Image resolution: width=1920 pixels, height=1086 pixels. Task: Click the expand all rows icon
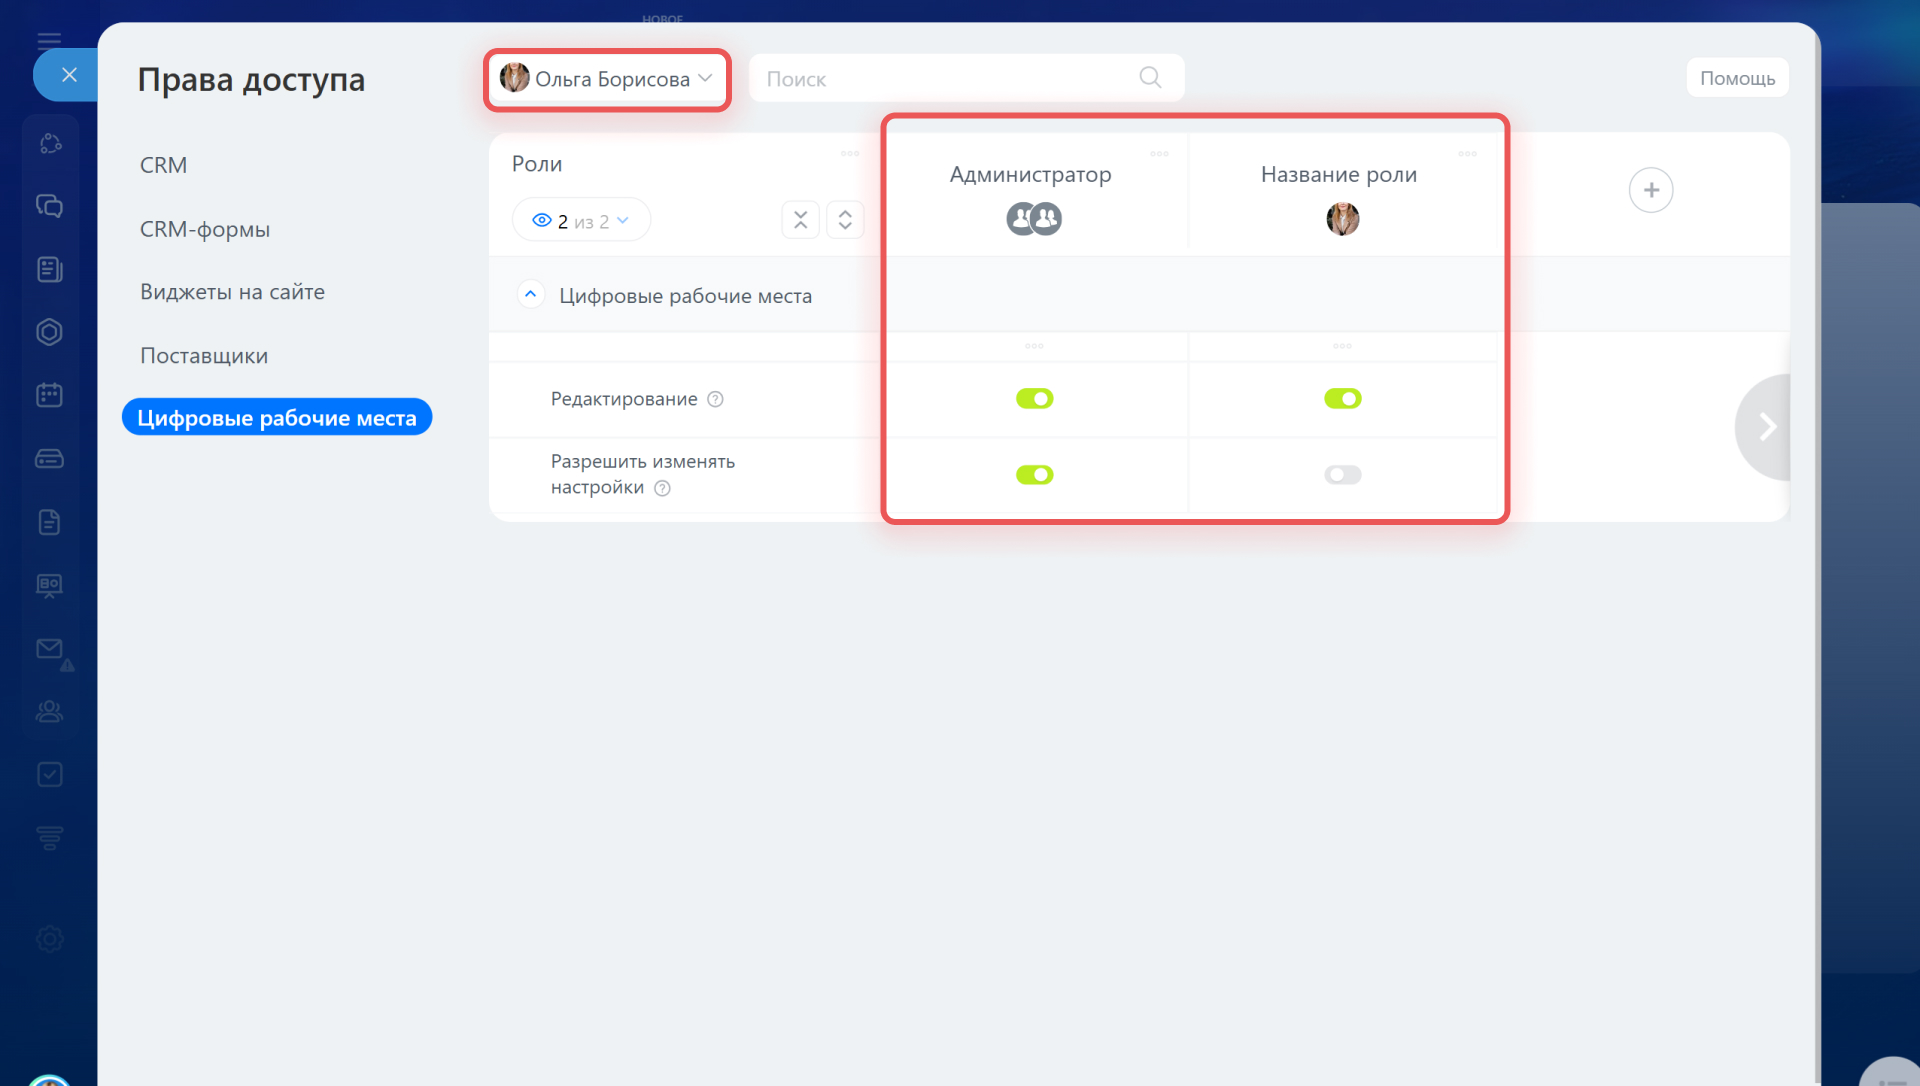pos(845,220)
